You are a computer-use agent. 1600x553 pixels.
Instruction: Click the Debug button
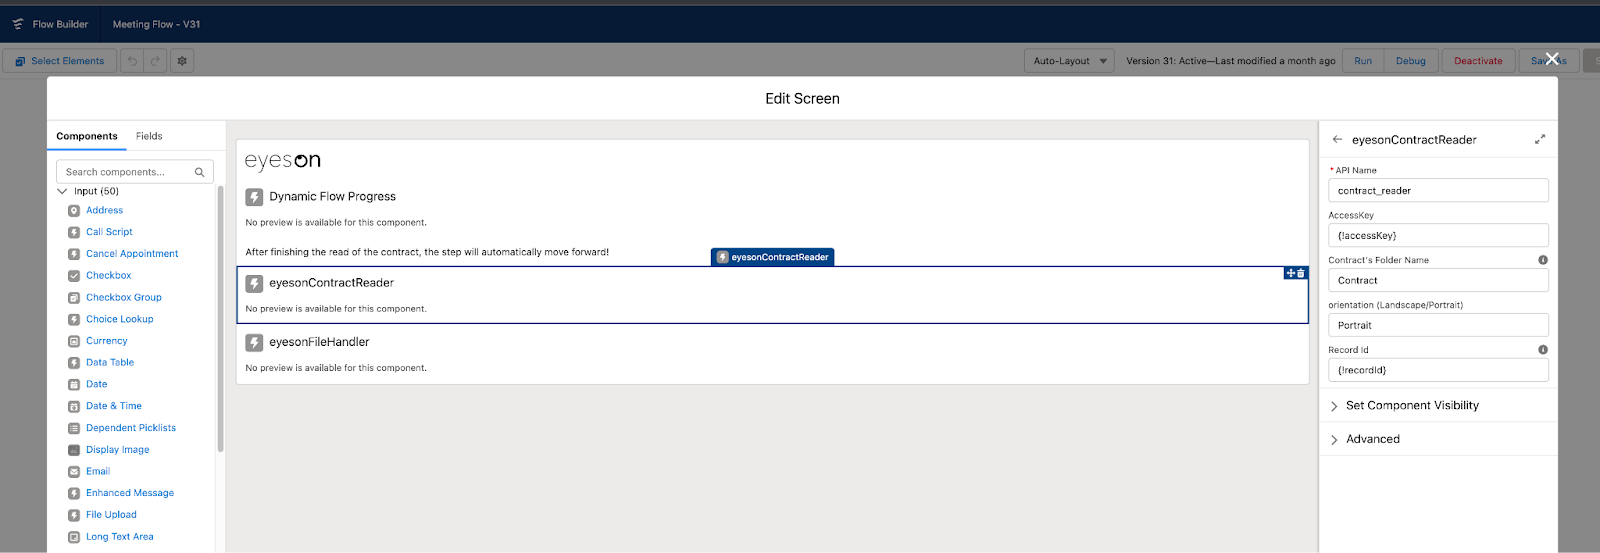pos(1411,61)
